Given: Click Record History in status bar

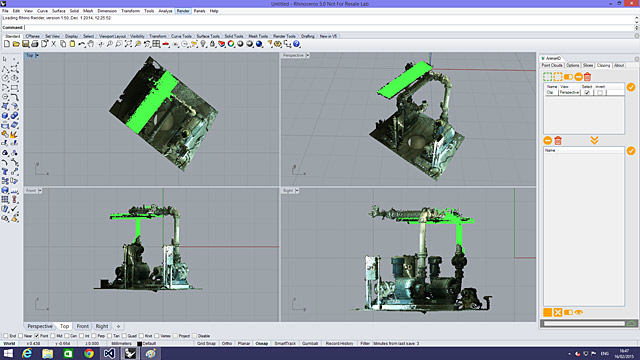Looking at the screenshot, I should (339, 344).
